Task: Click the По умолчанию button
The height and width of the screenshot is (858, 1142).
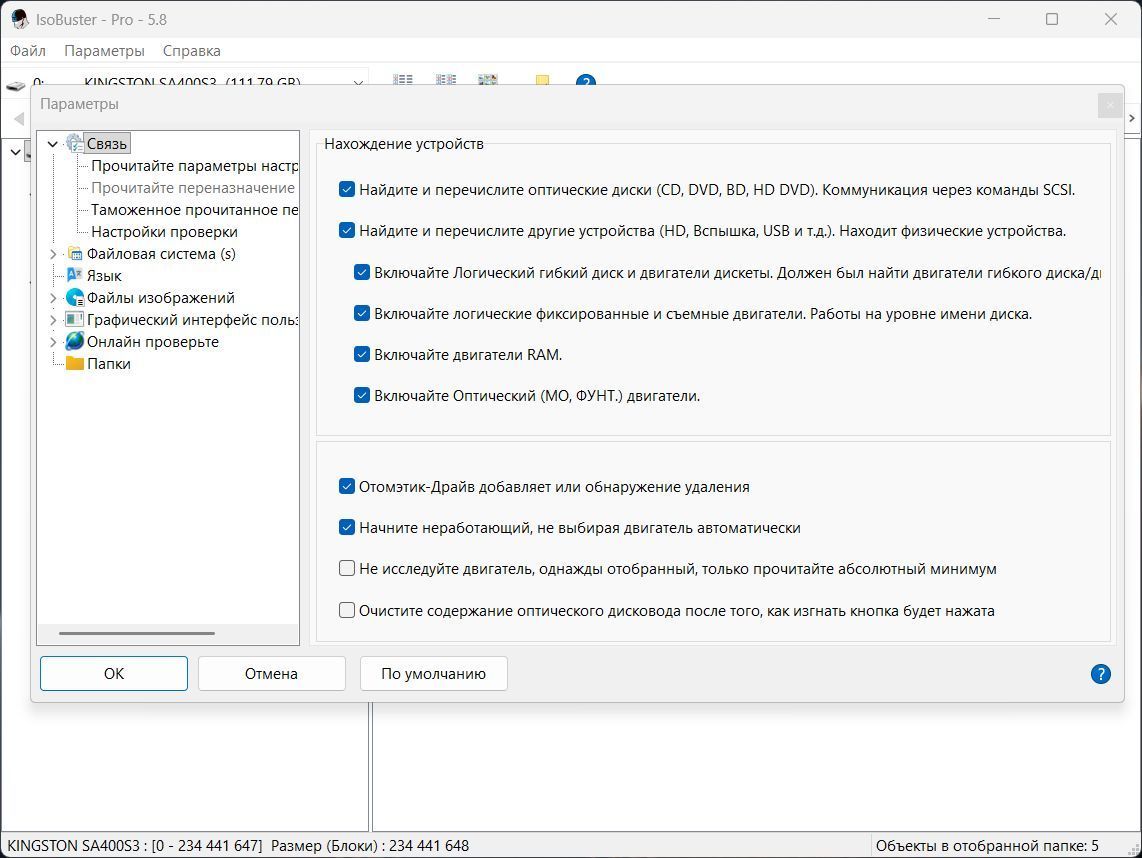Action: tap(433, 674)
